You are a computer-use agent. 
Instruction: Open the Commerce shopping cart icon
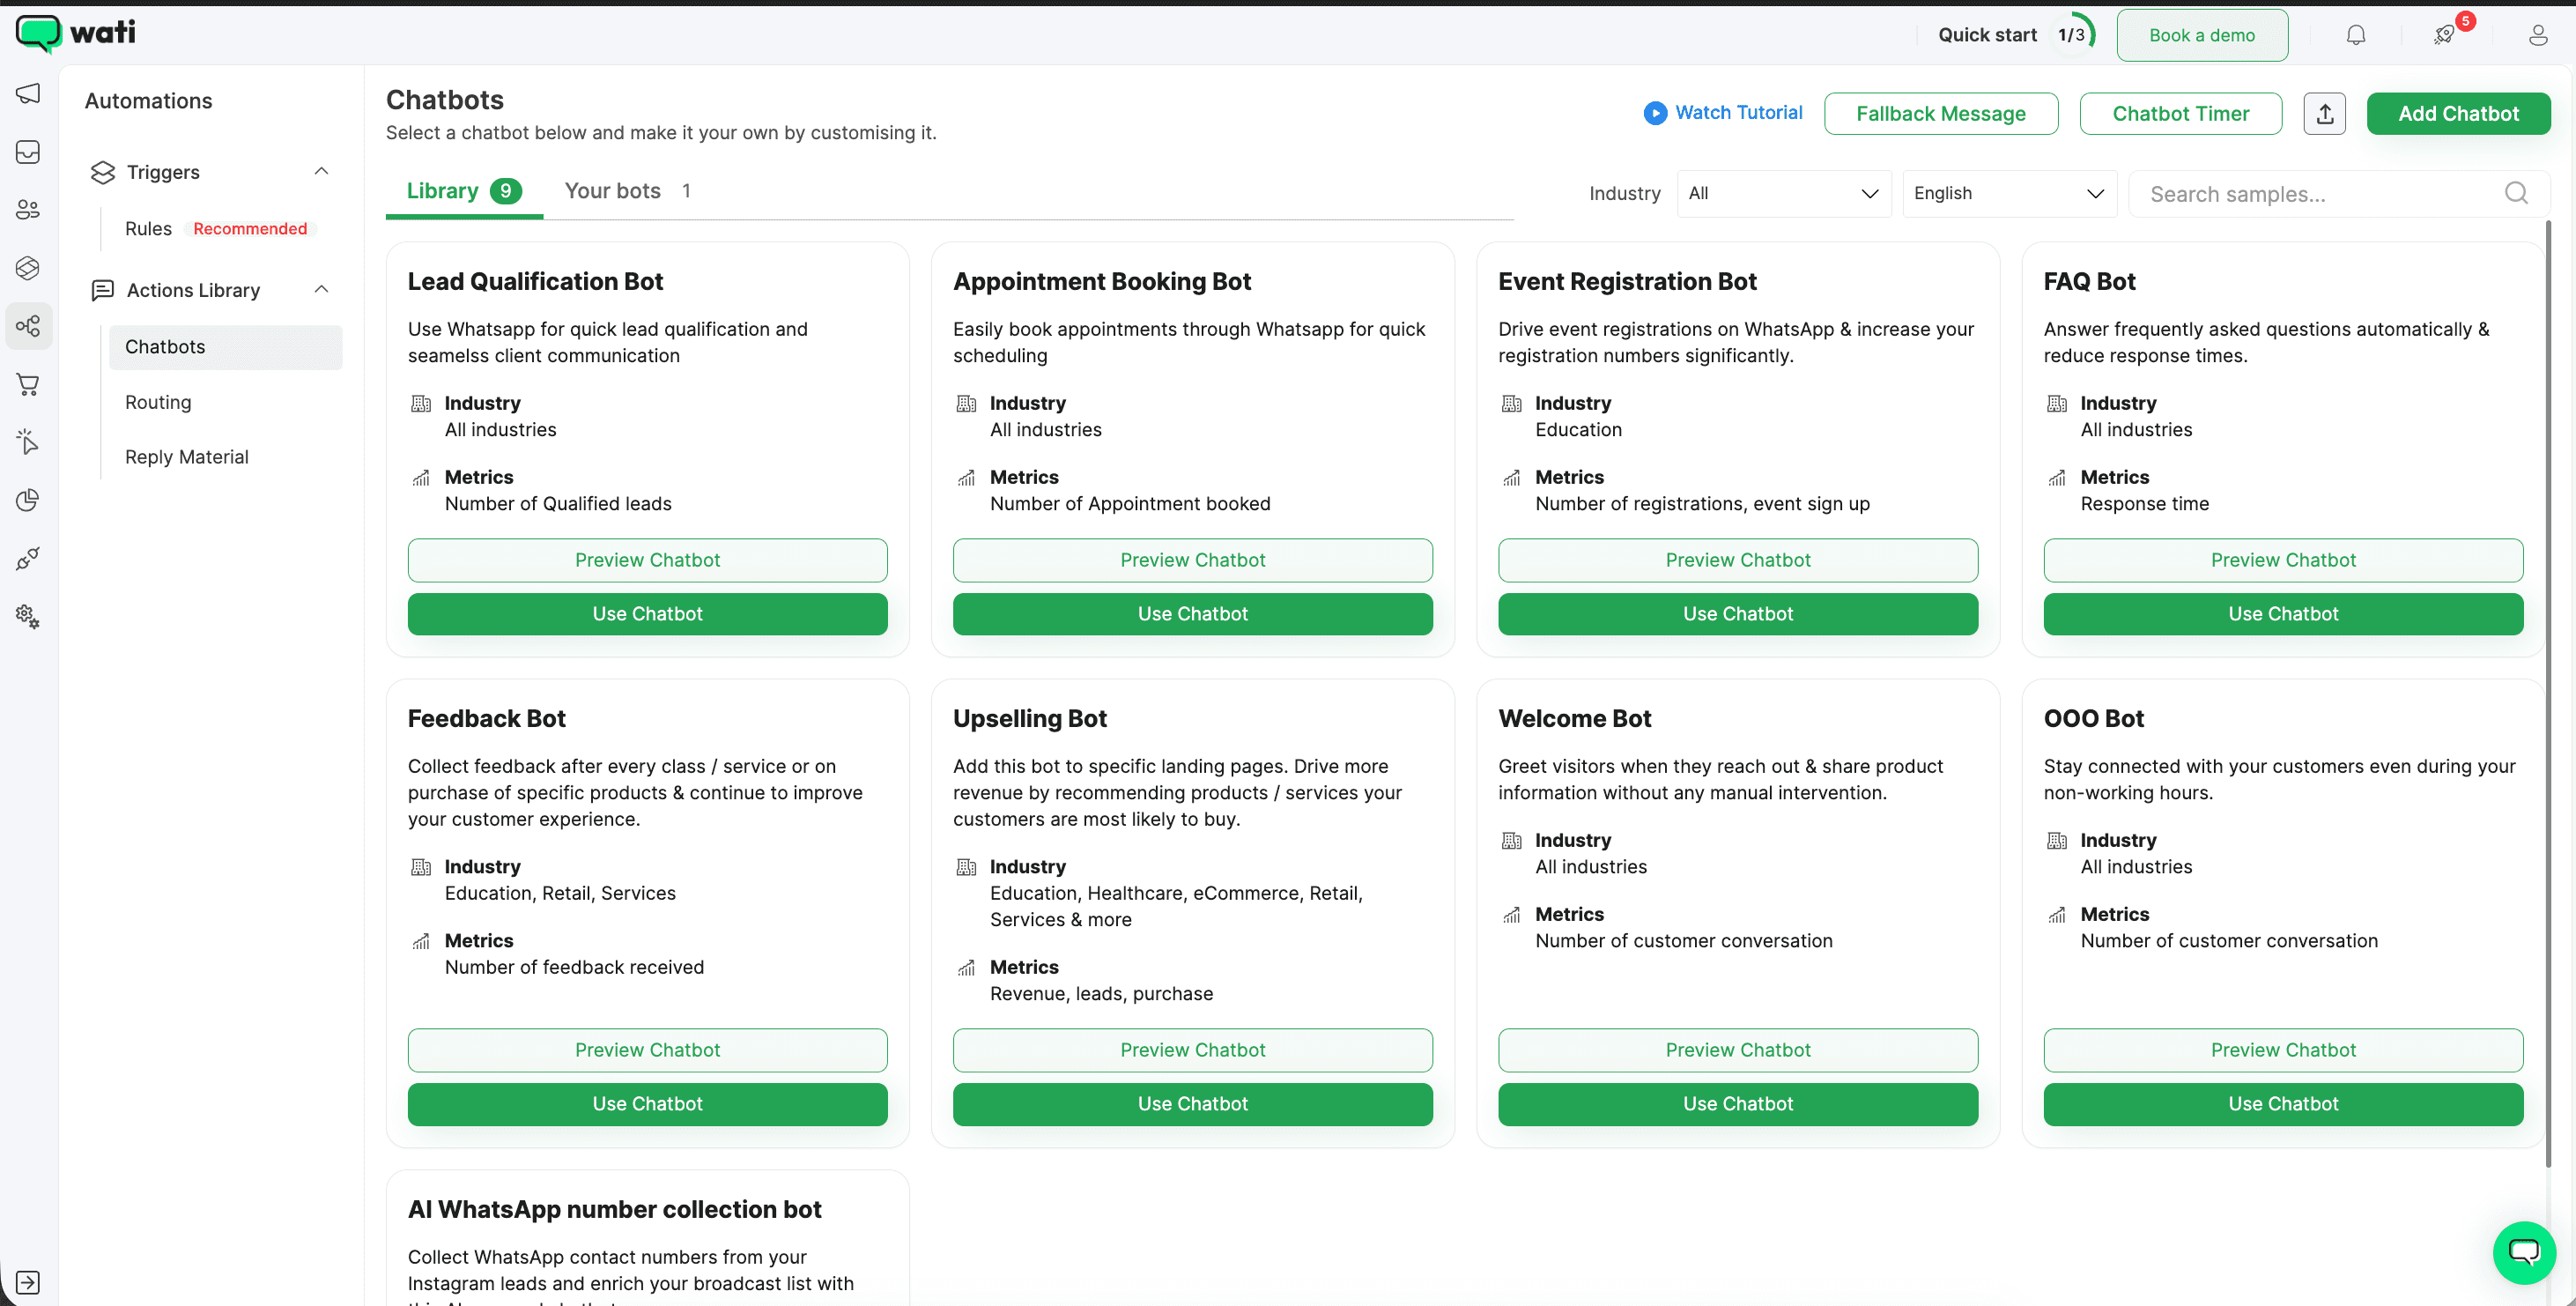pyautogui.click(x=28, y=384)
